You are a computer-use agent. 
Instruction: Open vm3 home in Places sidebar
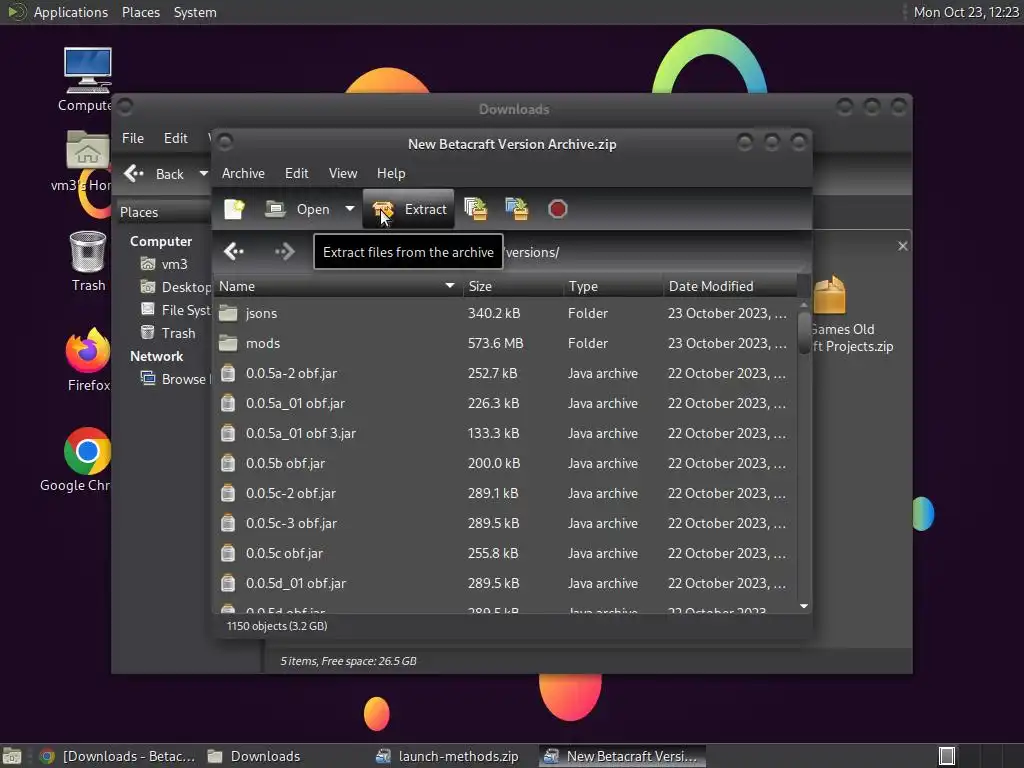(174, 264)
